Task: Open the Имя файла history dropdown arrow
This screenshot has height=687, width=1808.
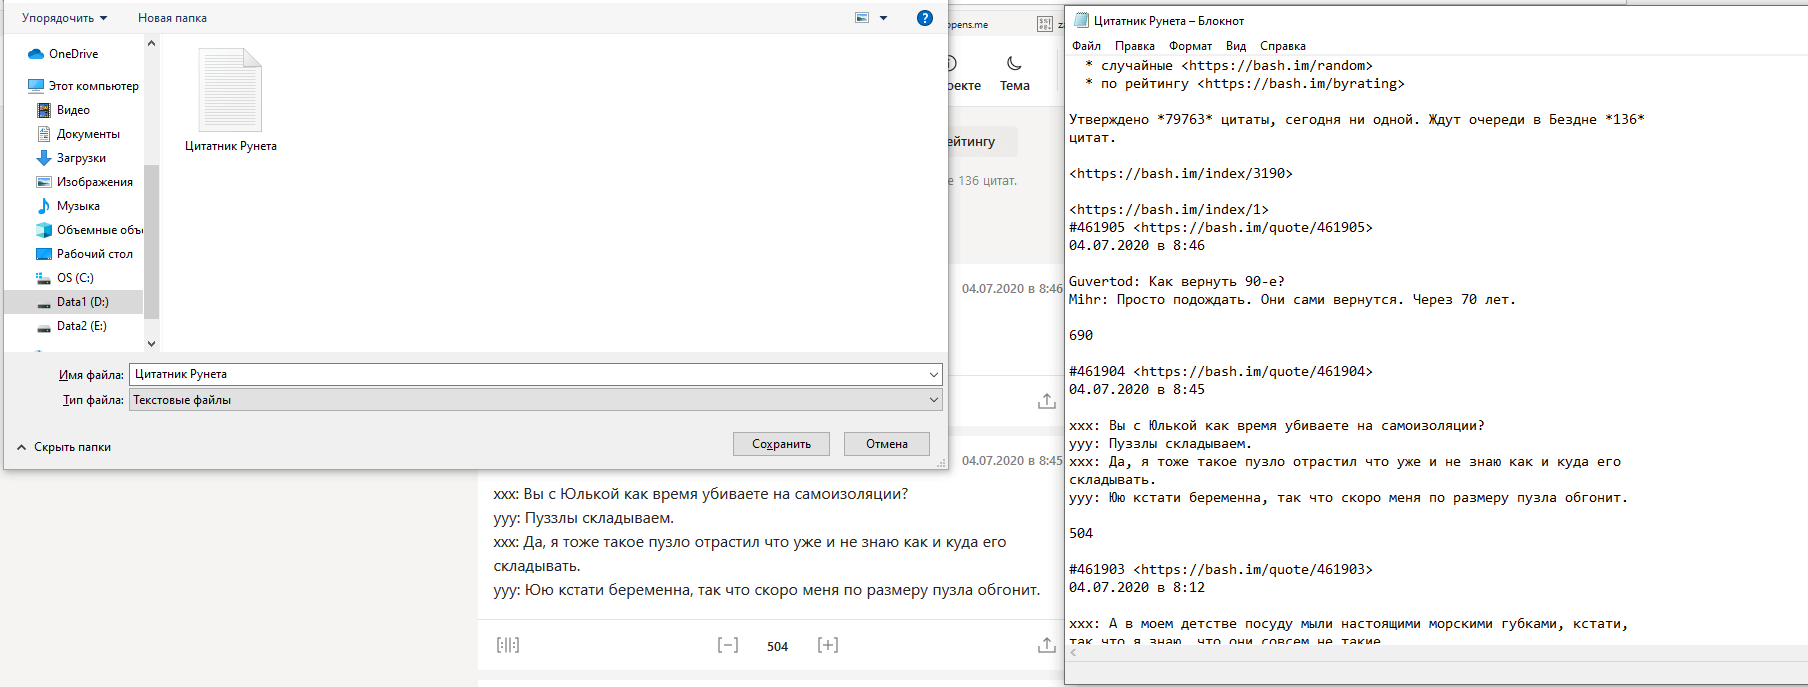Action: [933, 375]
